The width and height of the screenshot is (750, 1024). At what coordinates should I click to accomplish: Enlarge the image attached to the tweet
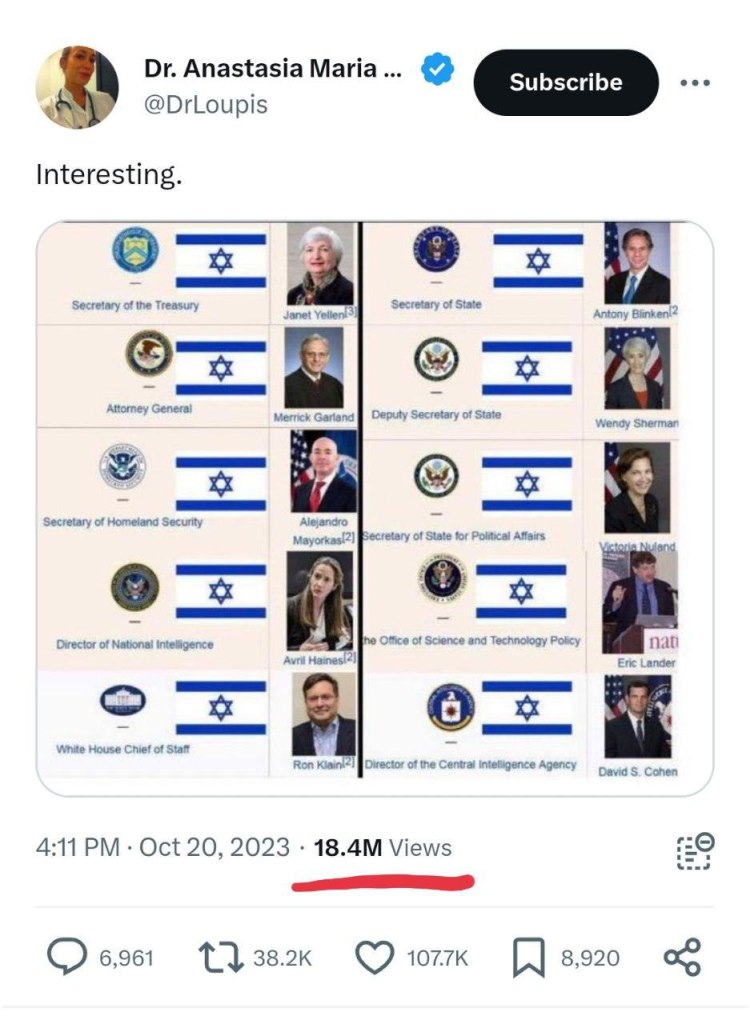coord(375,508)
